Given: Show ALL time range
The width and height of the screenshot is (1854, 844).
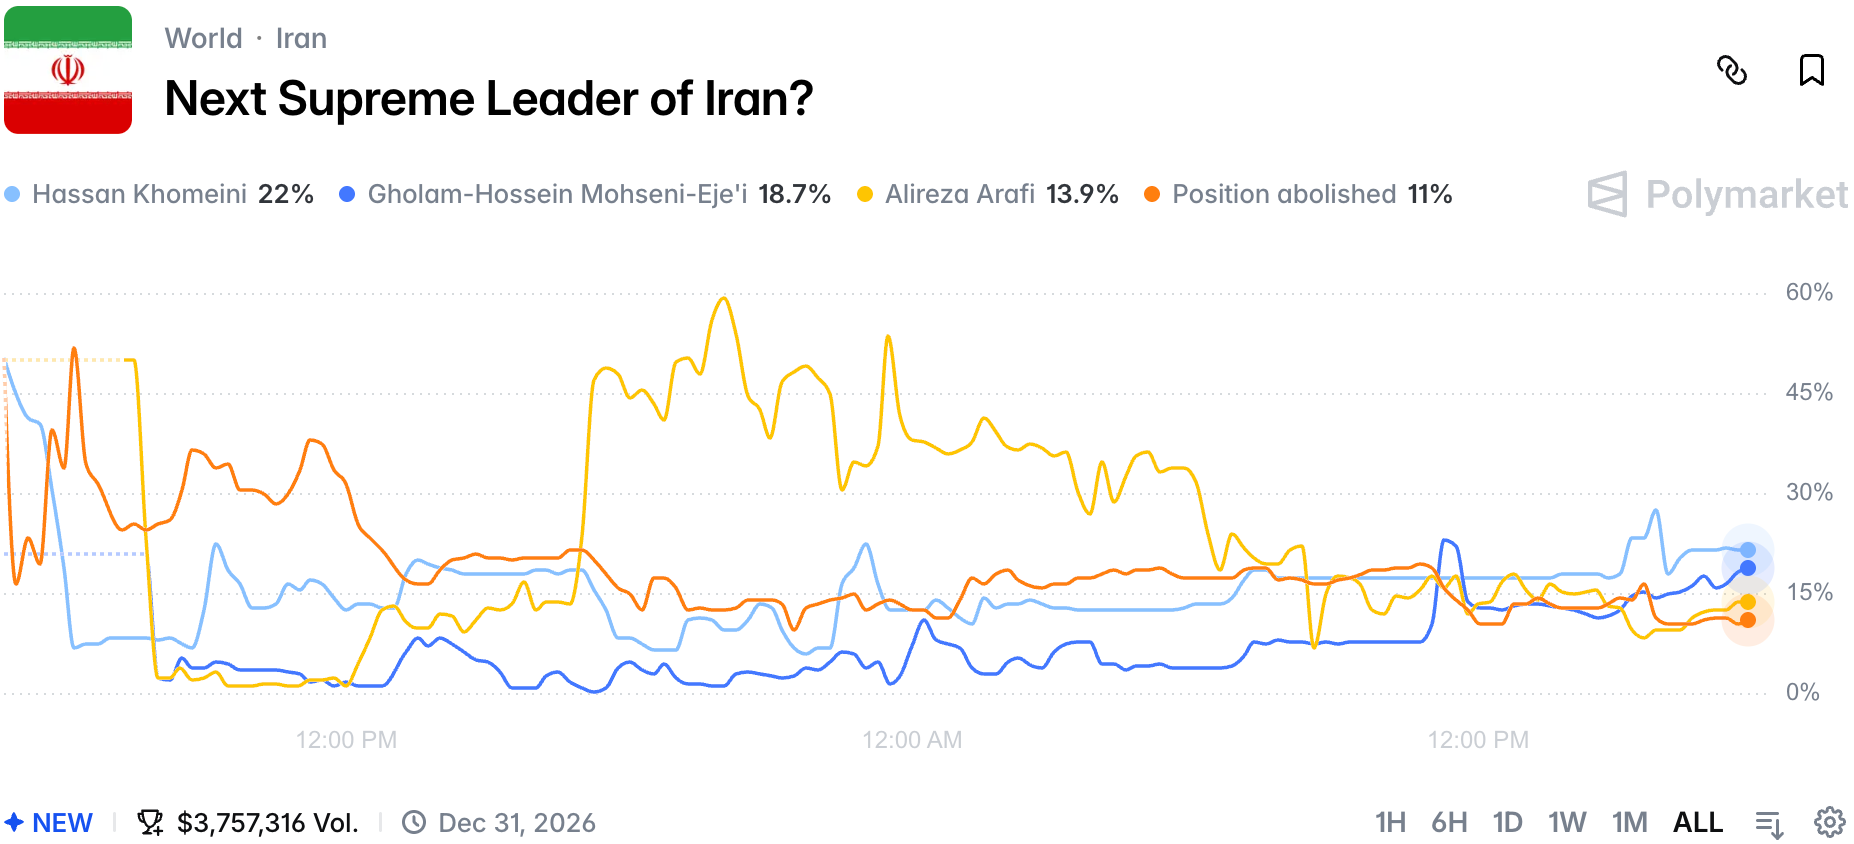Looking at the screenshot, I should (1697, 822).
